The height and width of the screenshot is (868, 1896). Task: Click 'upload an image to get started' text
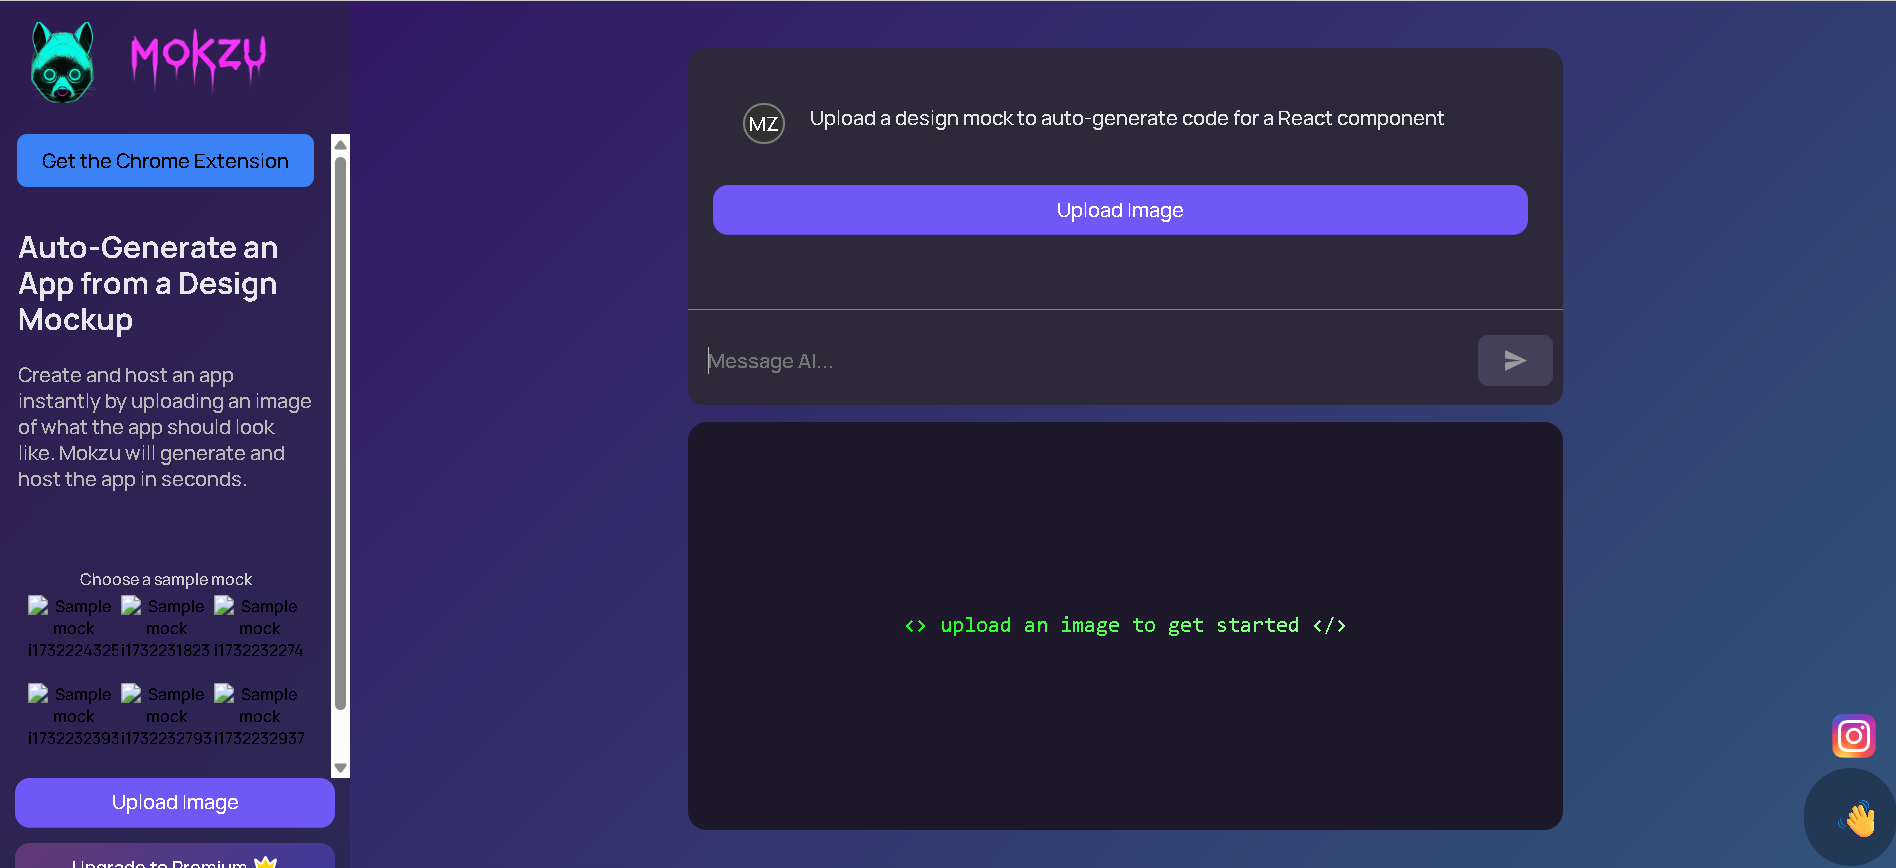pyautogui.click(x=1125, y=625)
